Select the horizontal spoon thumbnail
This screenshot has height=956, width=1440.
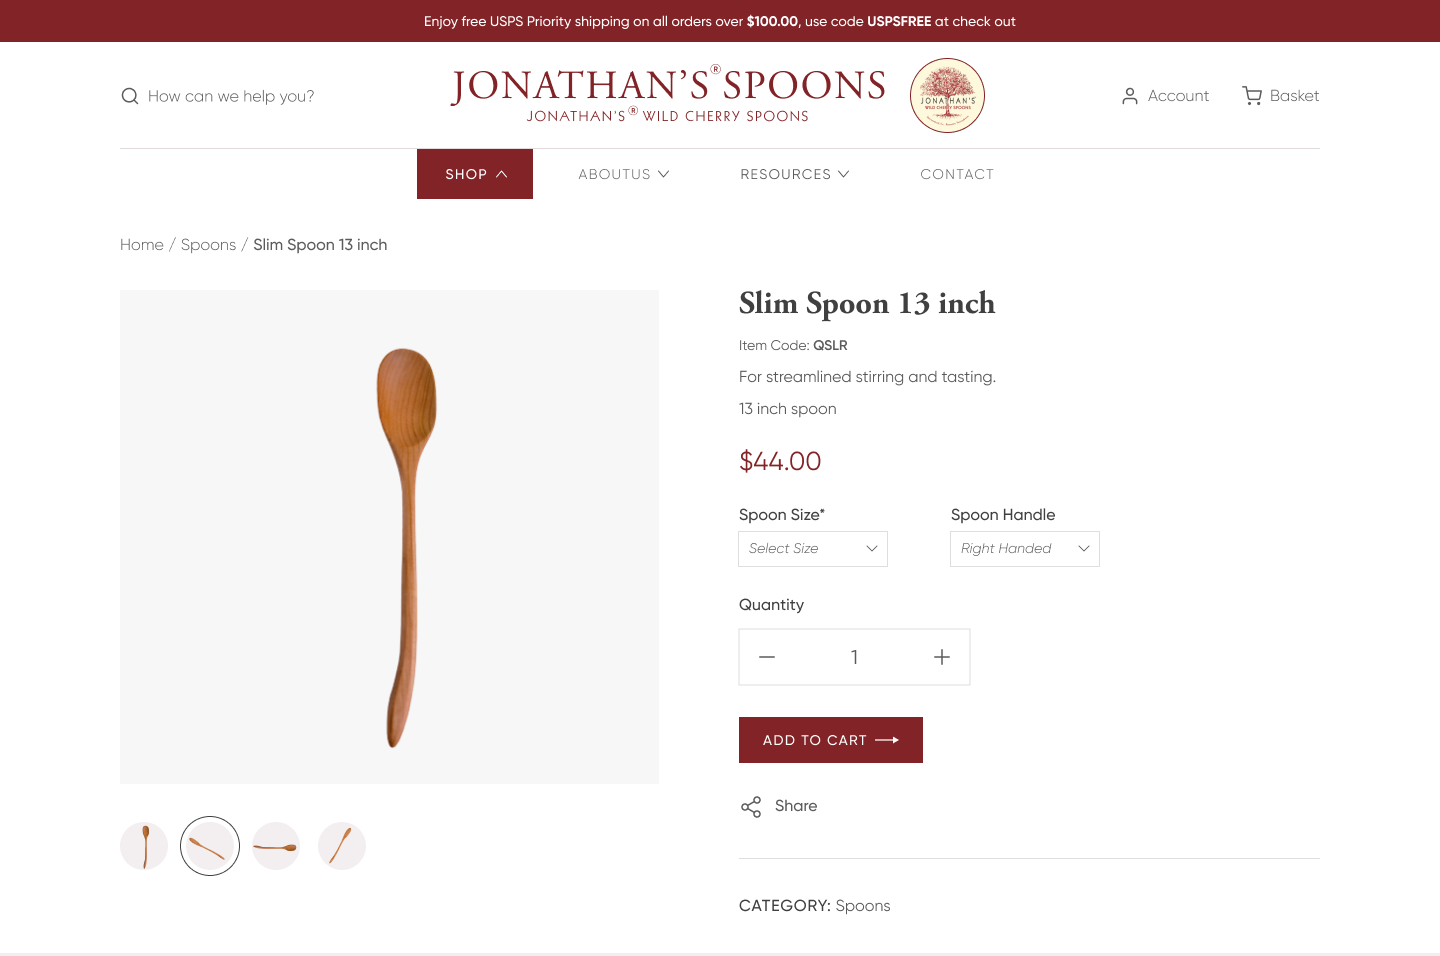tap(276, 846)
